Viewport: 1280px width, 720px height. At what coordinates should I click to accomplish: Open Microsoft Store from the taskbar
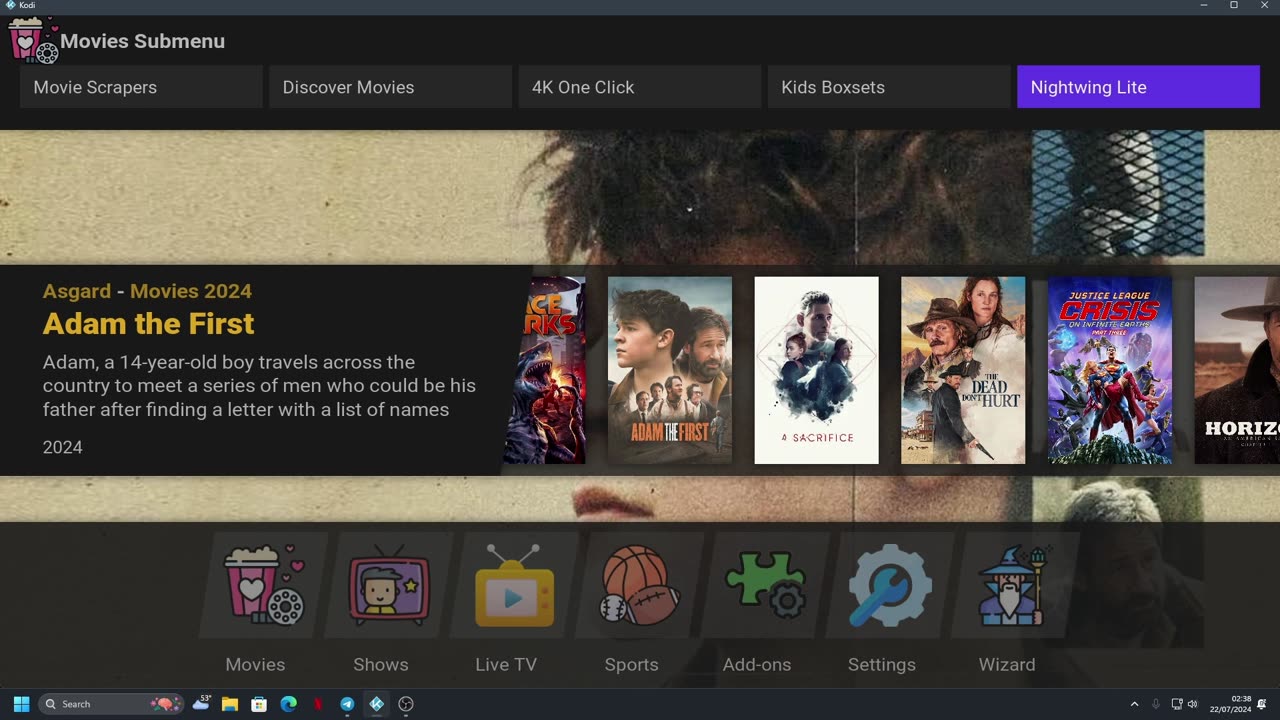tap(259, 704)
